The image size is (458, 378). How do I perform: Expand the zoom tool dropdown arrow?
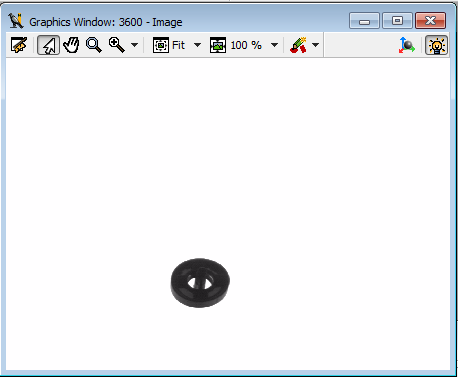pyautogui.click(x=134, y=45)
